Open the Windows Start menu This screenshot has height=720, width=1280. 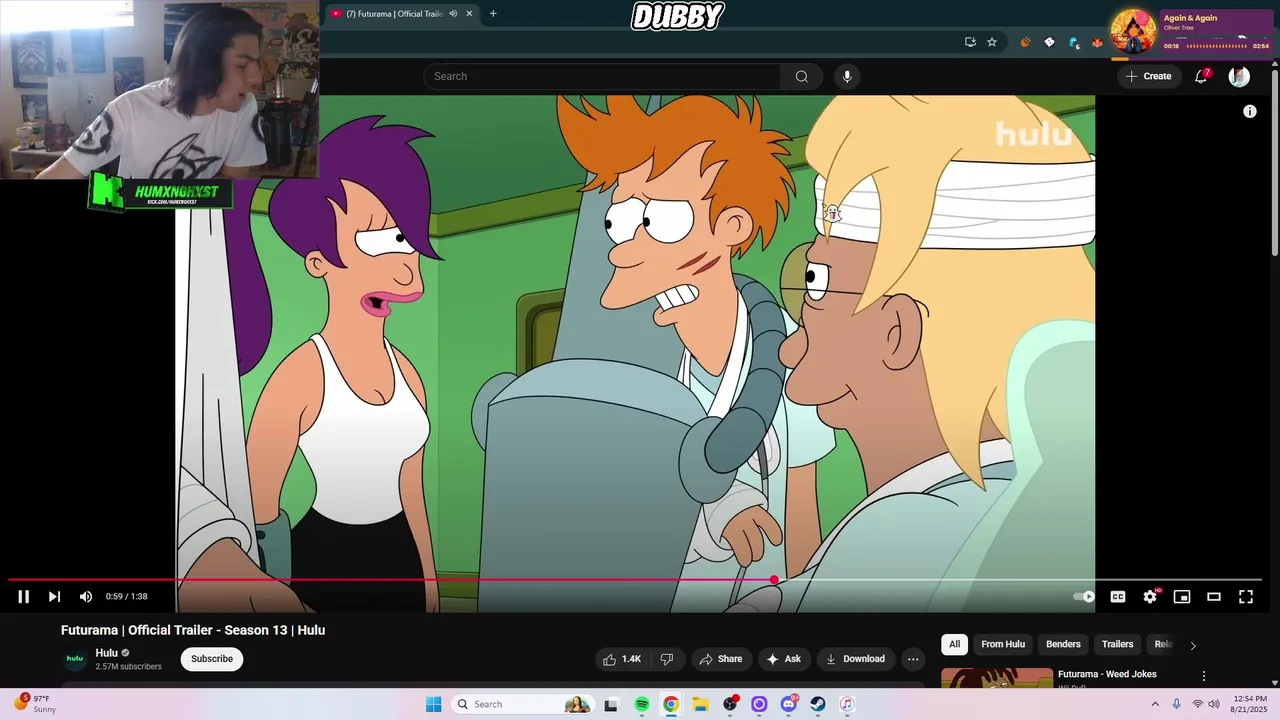(433, 704)
